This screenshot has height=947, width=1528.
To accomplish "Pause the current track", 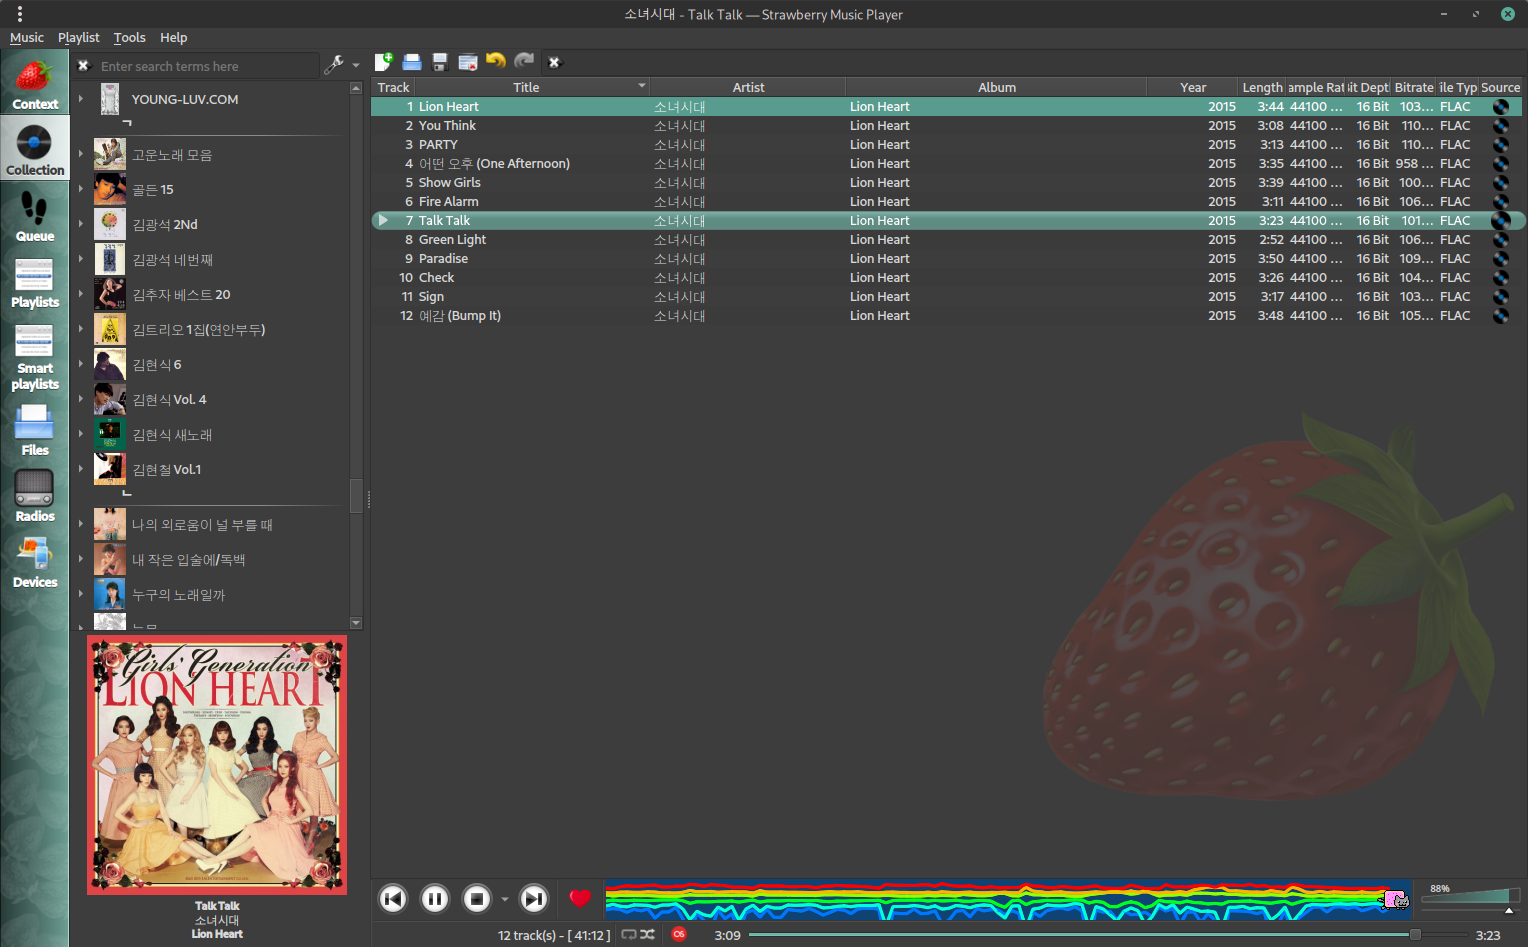I will tap(435, 899).
